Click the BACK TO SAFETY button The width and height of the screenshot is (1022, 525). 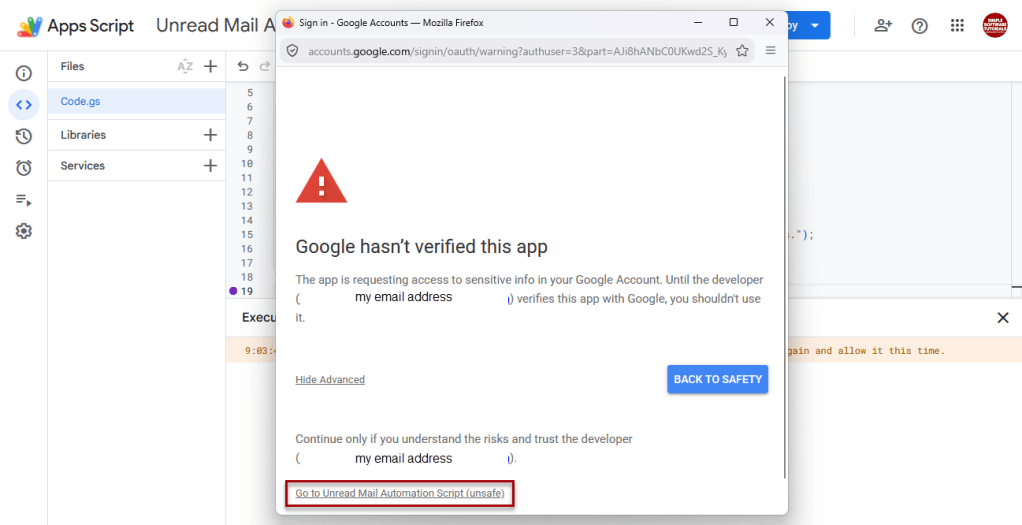(718, 379)
